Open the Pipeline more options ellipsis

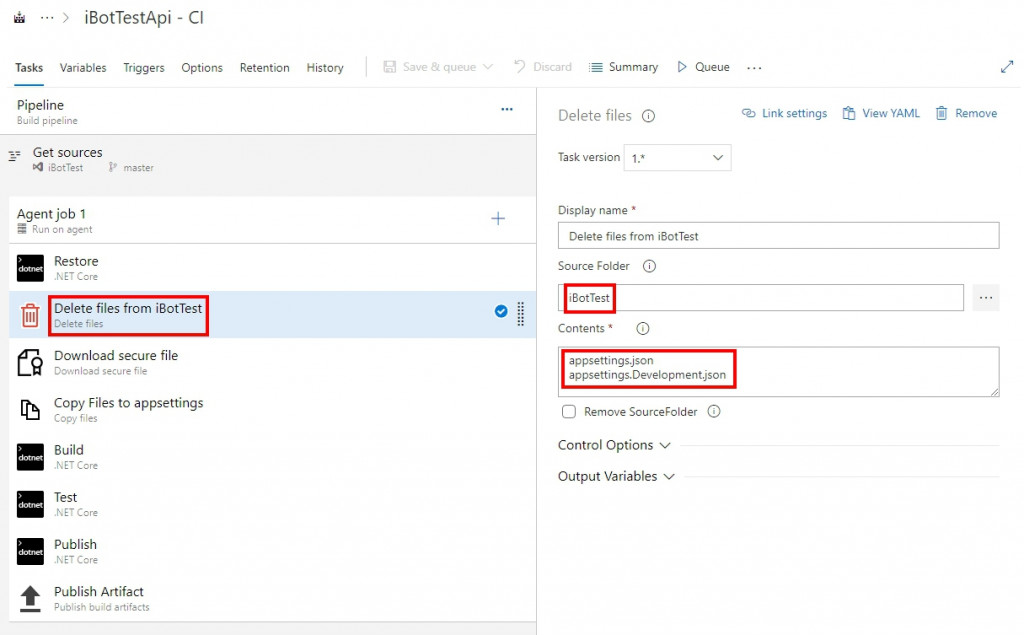pyautogui.click(x=507, y=109)
